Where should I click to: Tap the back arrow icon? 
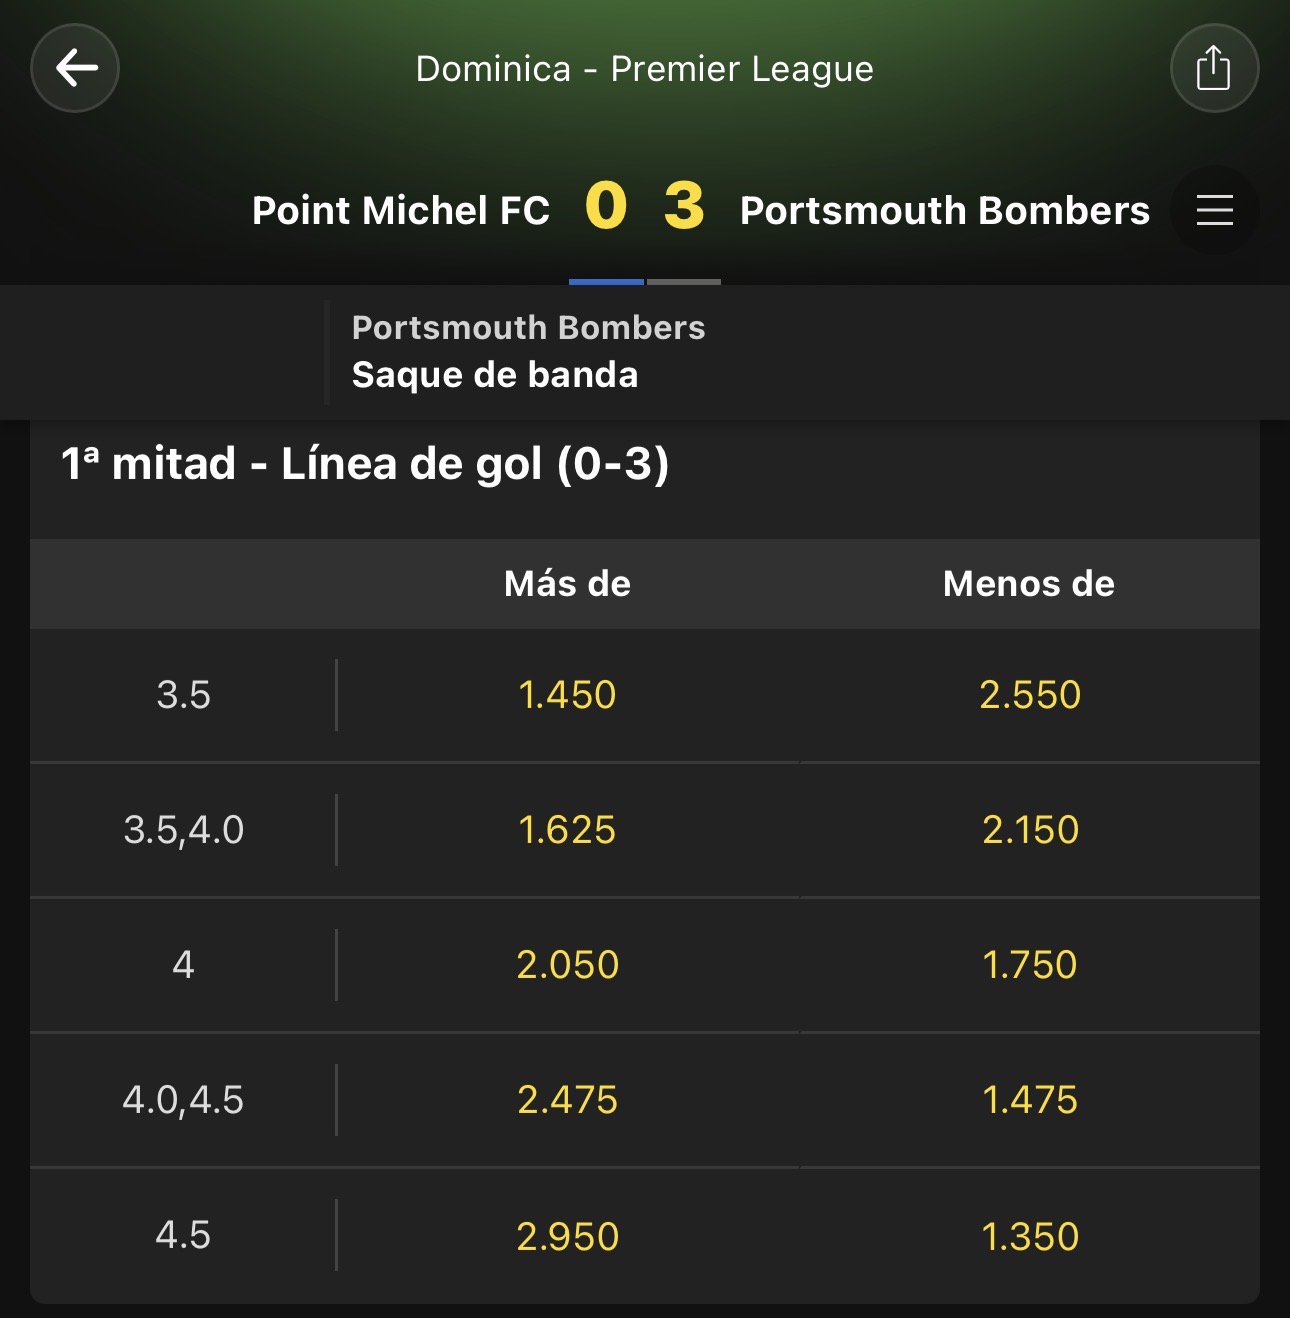coord(75,68)
